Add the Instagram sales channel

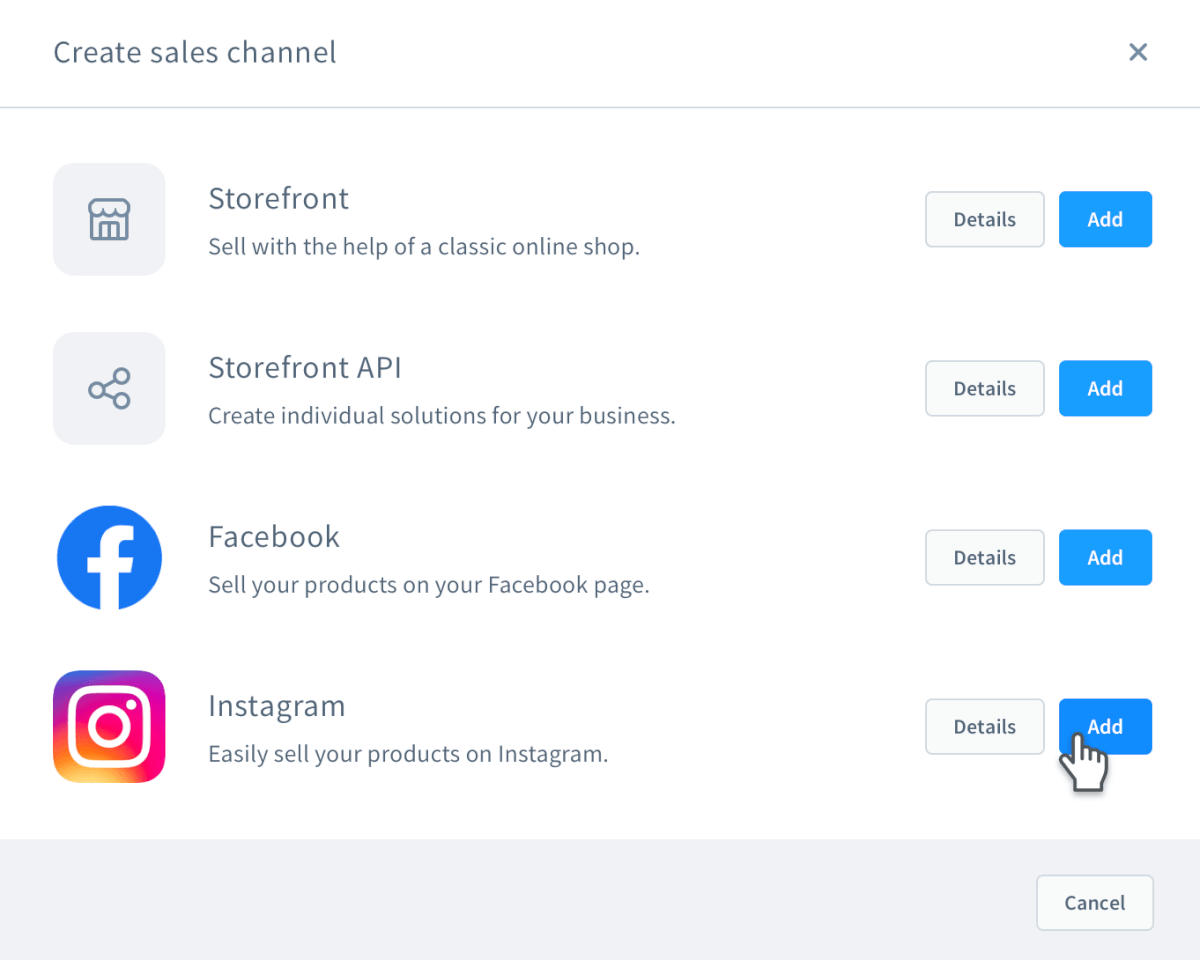(1105, 726)
